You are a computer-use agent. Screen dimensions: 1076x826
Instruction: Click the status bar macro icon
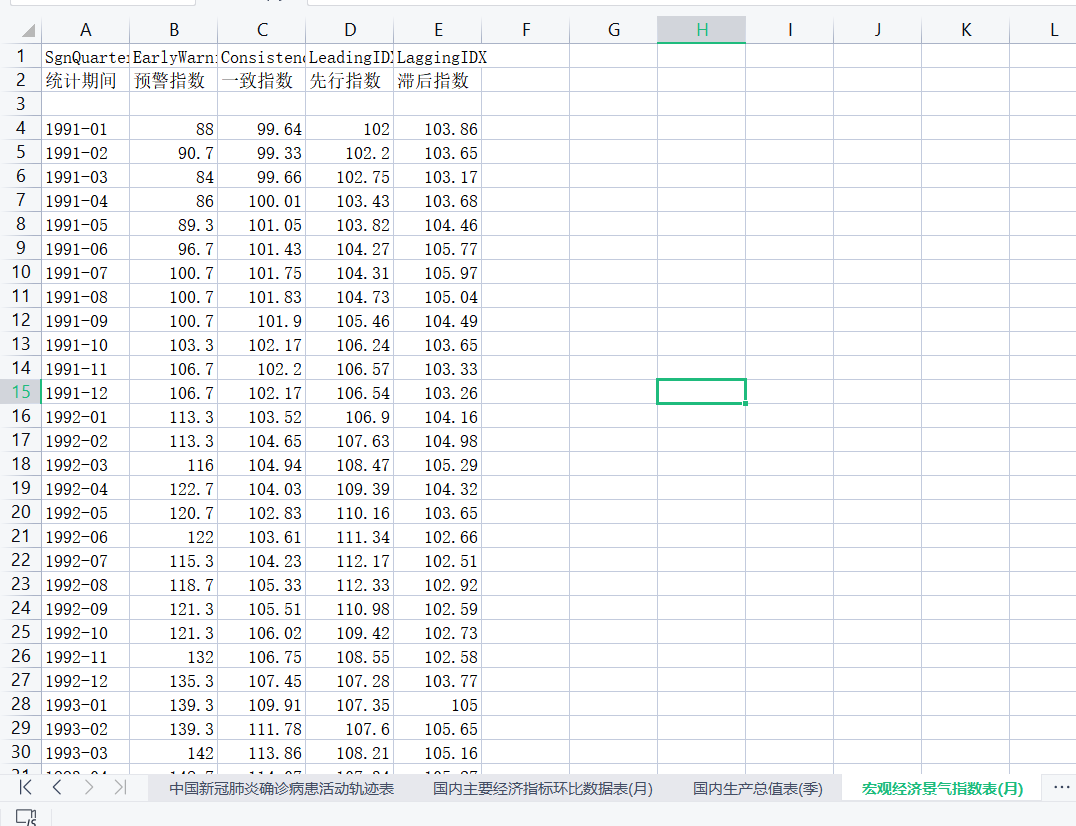point(26,816)
